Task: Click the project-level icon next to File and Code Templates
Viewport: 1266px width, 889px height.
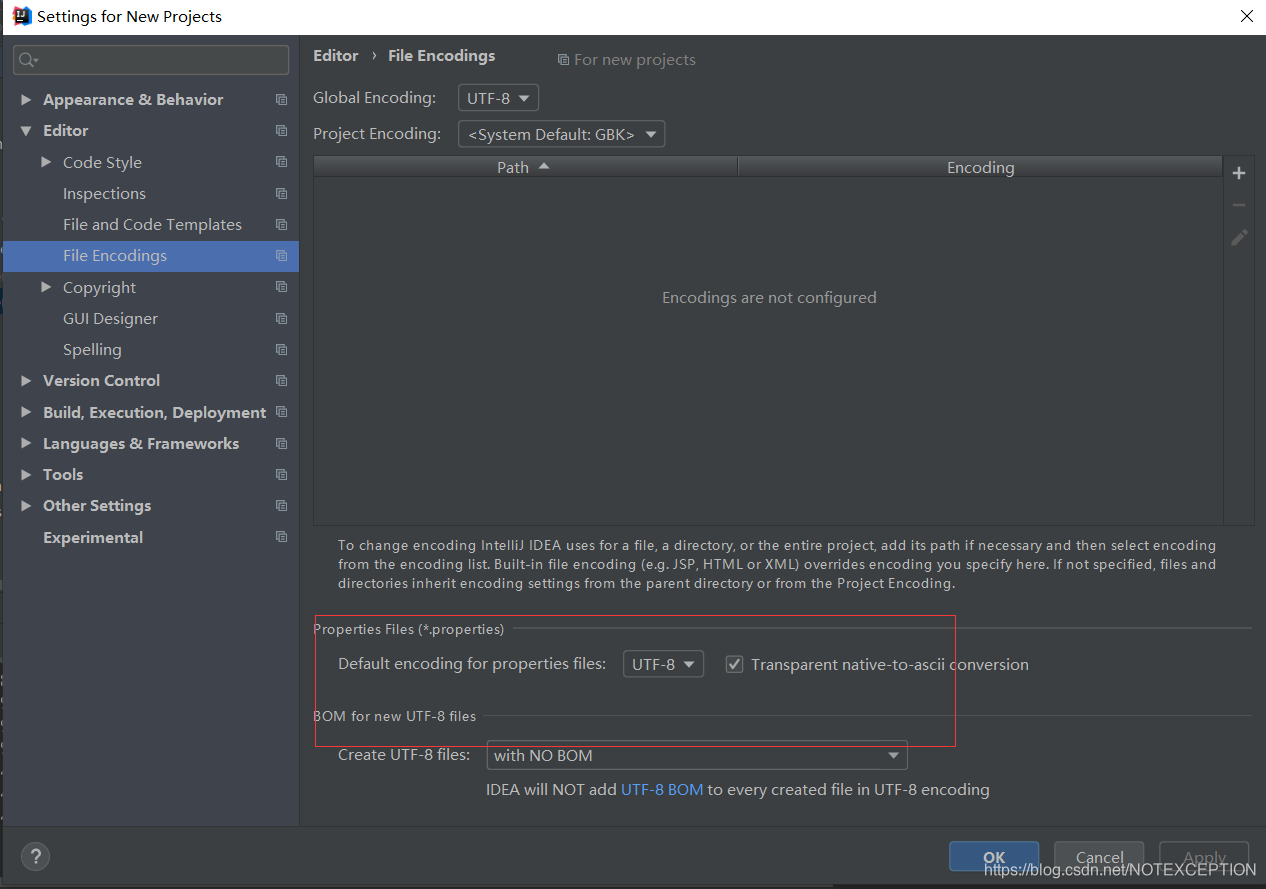Action: [281, 225]
